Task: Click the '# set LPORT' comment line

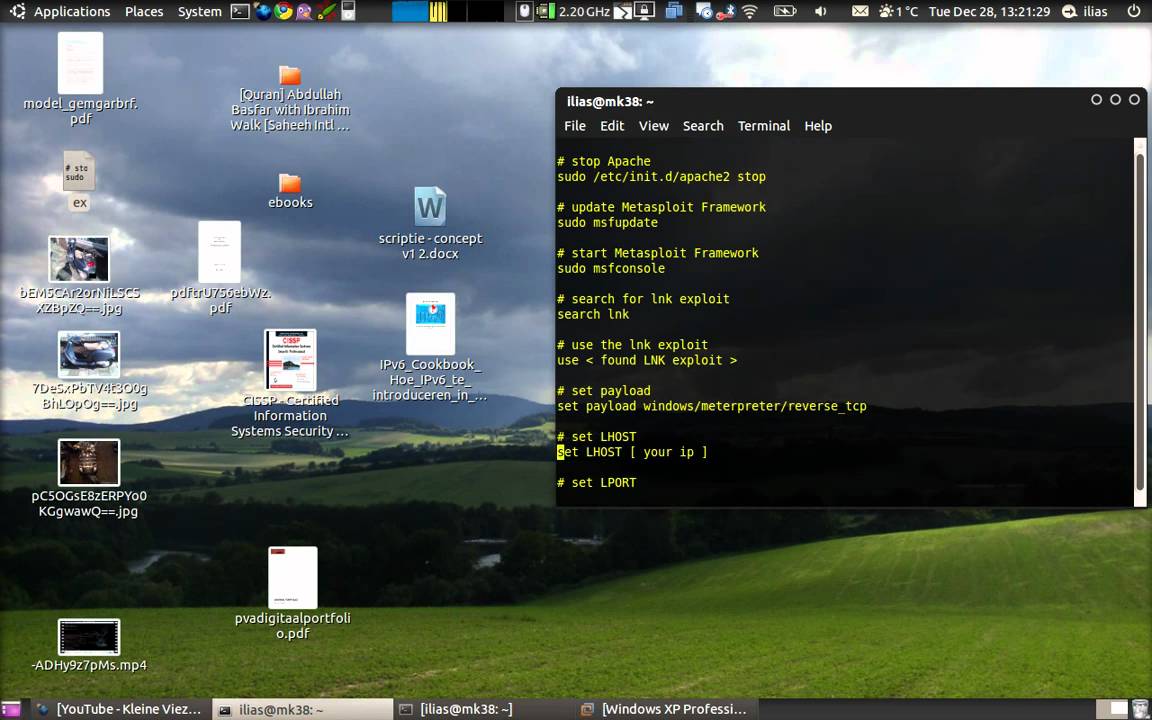Action: click(596, 483)
